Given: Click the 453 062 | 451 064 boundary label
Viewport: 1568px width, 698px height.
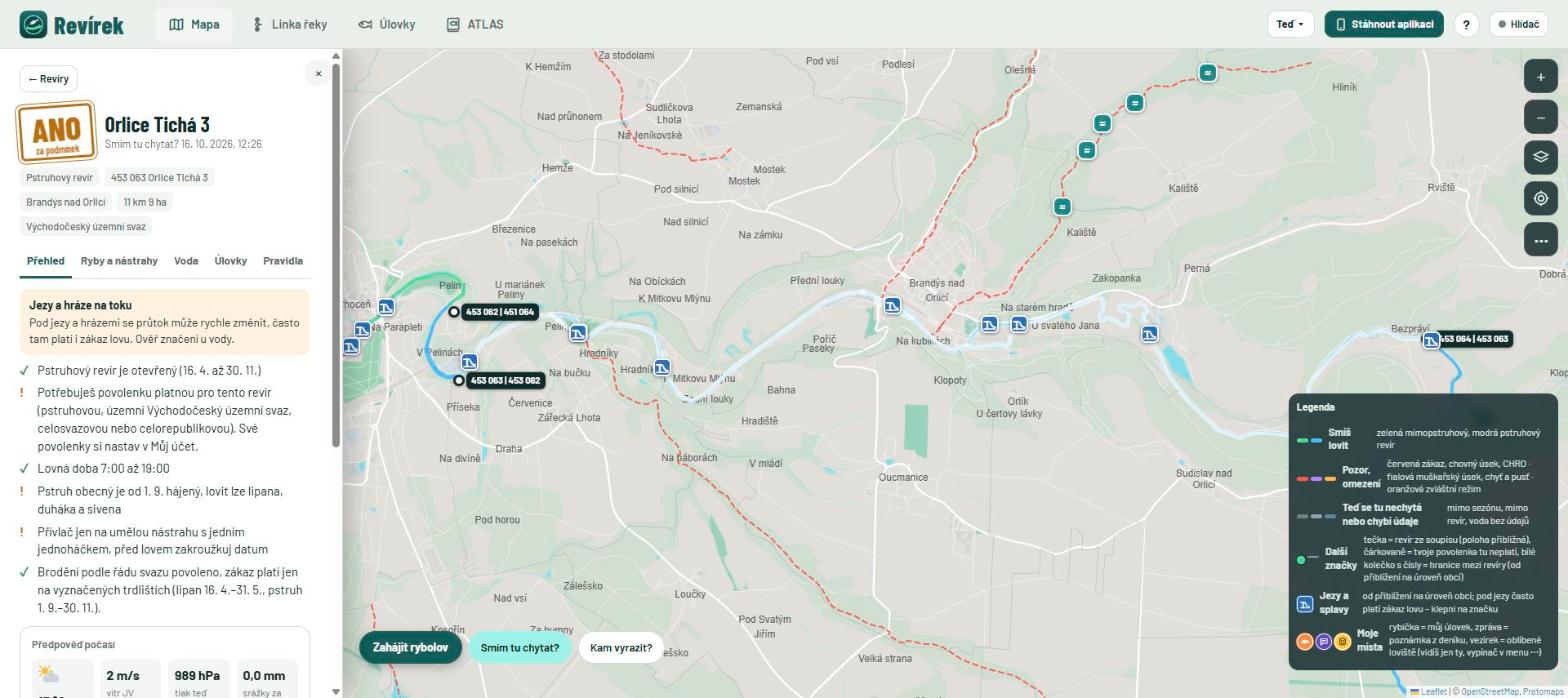Looking at the screenshot, I should point(499,312).
